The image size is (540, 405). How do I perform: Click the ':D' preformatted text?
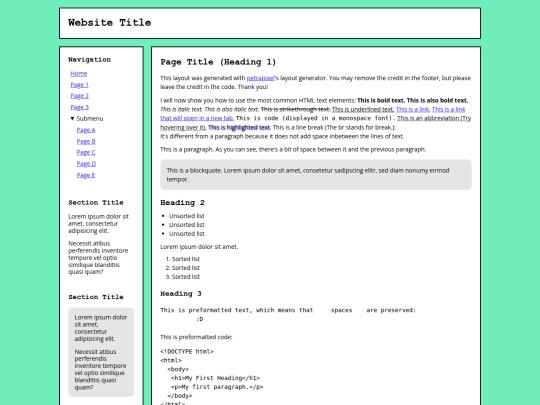click(x=200, y=319)
